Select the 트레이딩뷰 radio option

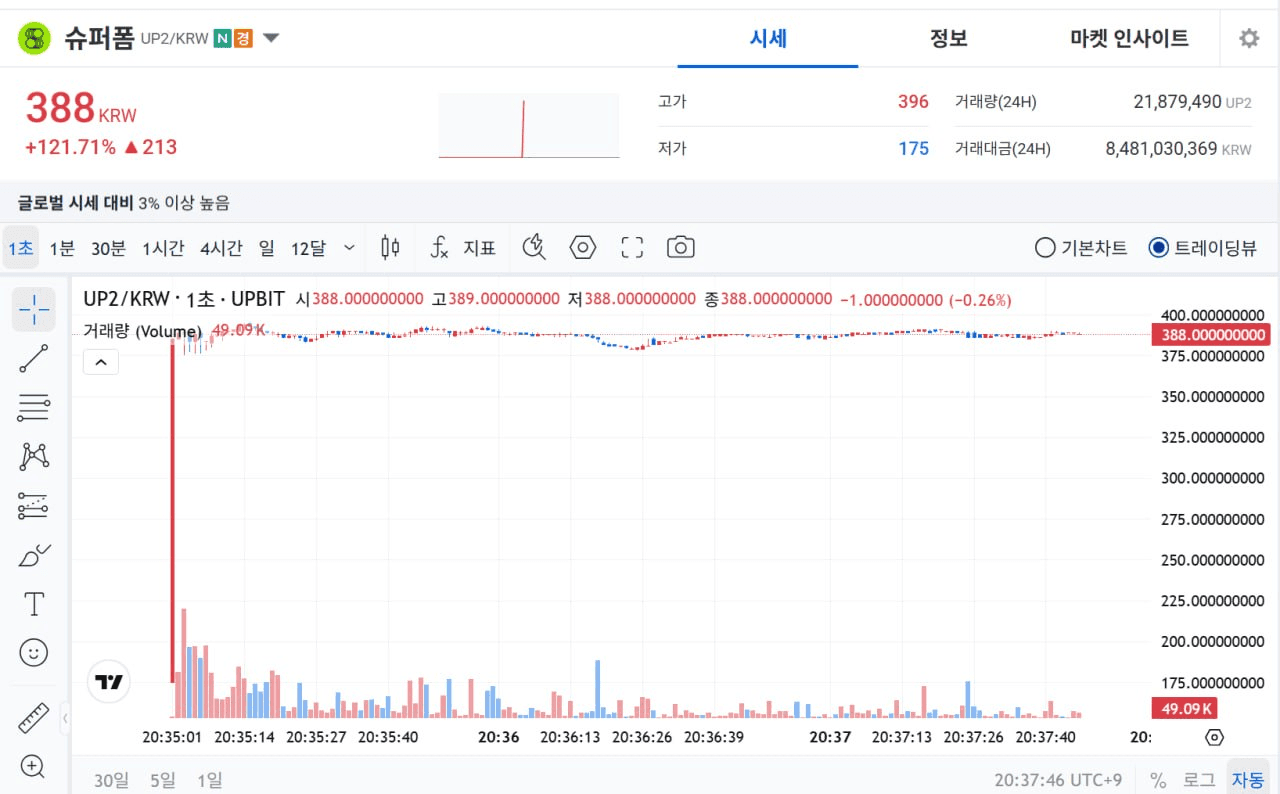(1203, 247)
